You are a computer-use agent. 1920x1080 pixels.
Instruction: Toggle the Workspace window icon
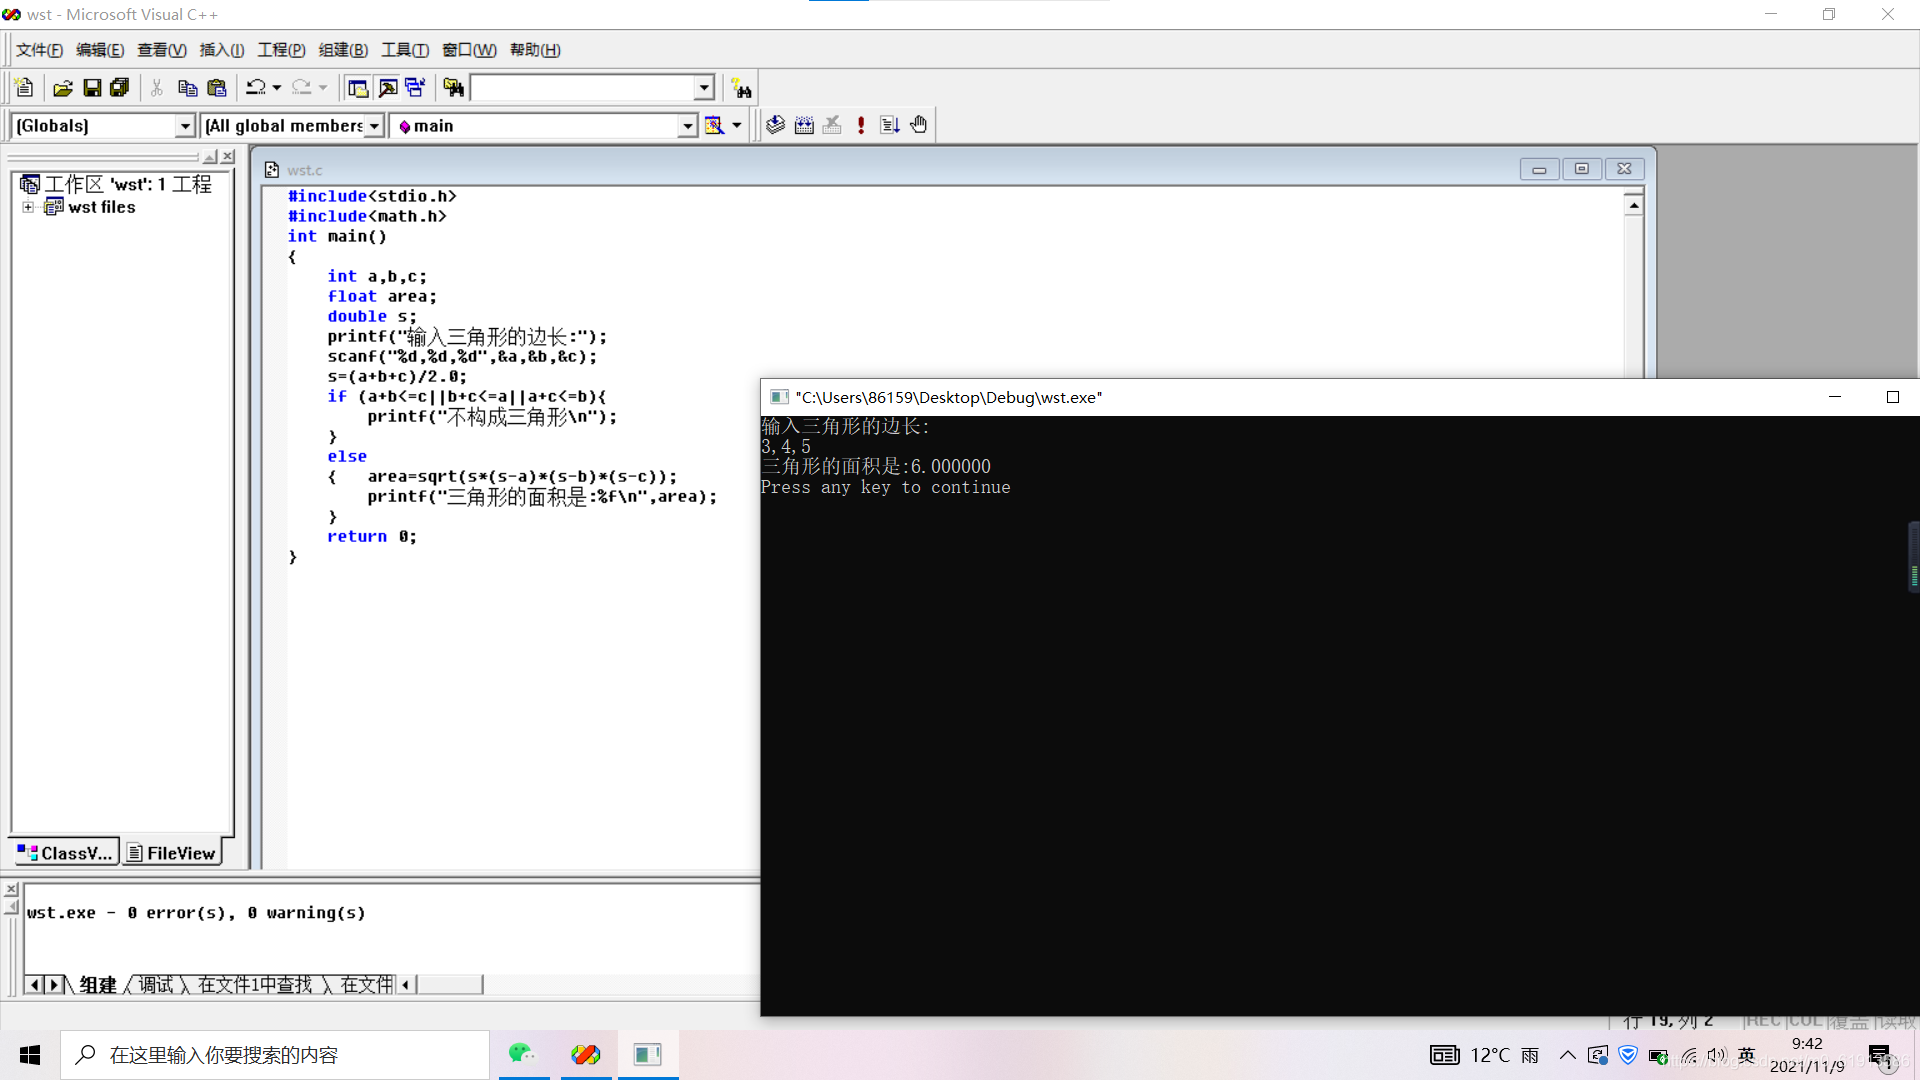point(357,88)
